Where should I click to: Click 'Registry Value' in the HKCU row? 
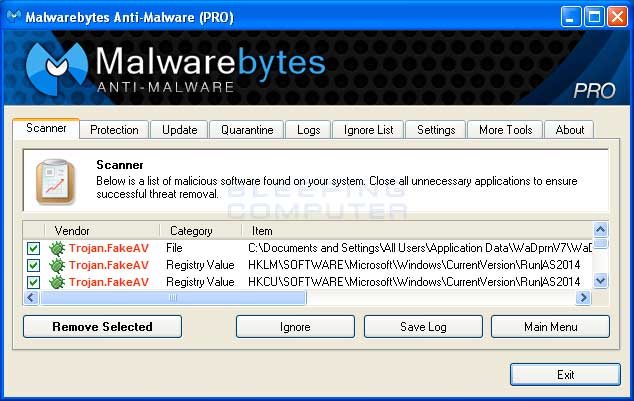pyautogui.click(x=200, y=282)
